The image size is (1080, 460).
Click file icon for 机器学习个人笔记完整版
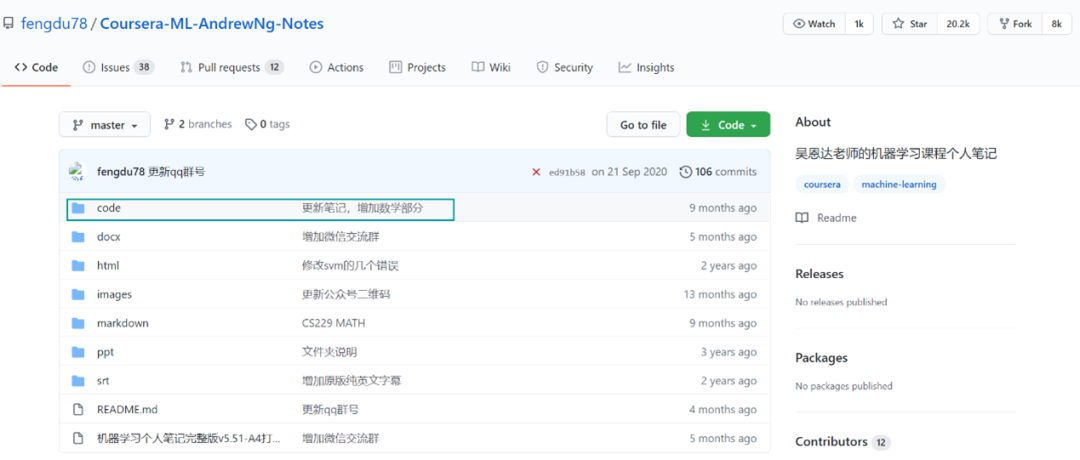(78, 439)
